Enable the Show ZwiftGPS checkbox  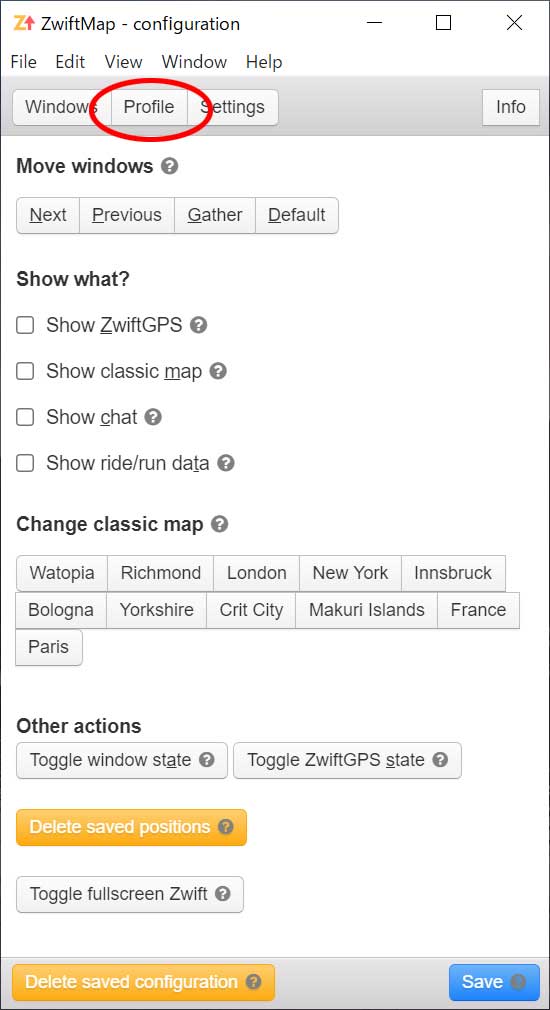pos(25,325)
